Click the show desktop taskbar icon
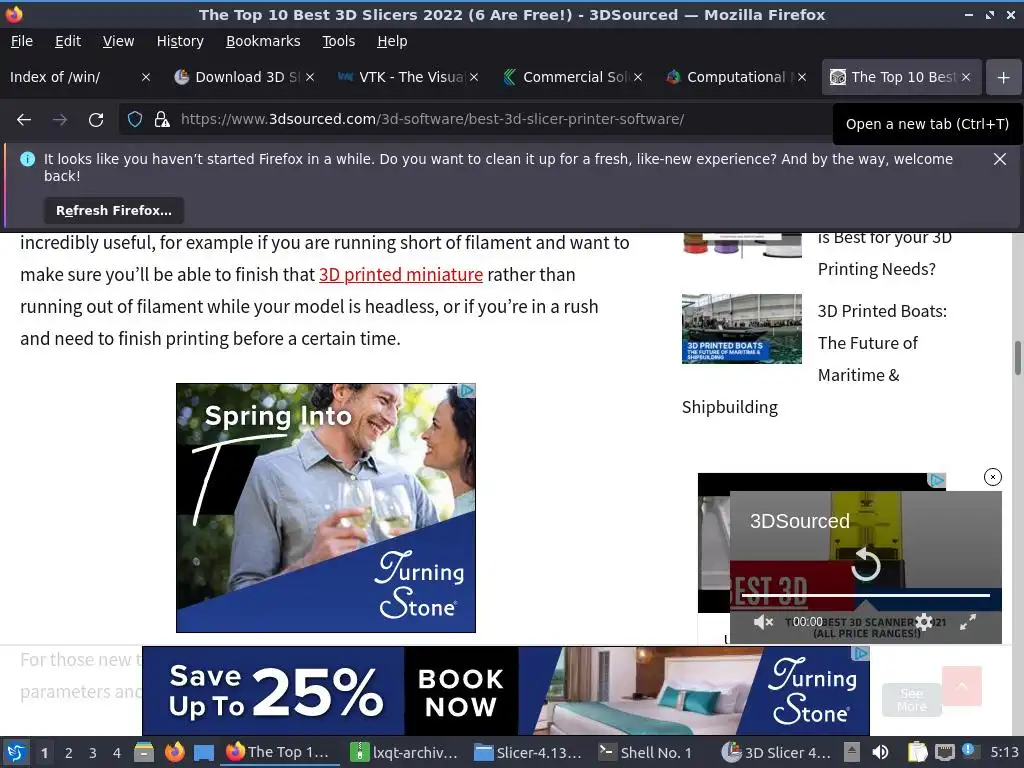Viewport: 1024px width, 768px height. 204,752
